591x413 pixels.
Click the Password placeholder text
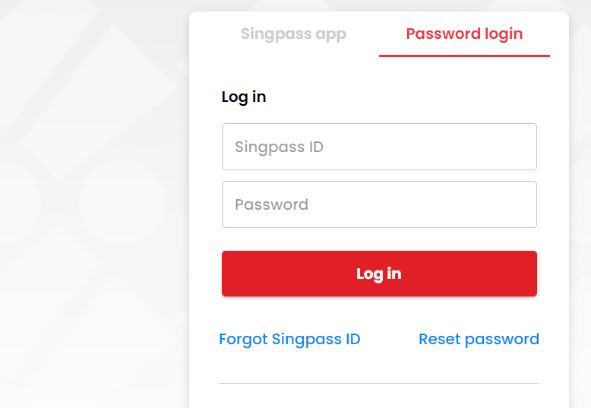pos(271,205)
